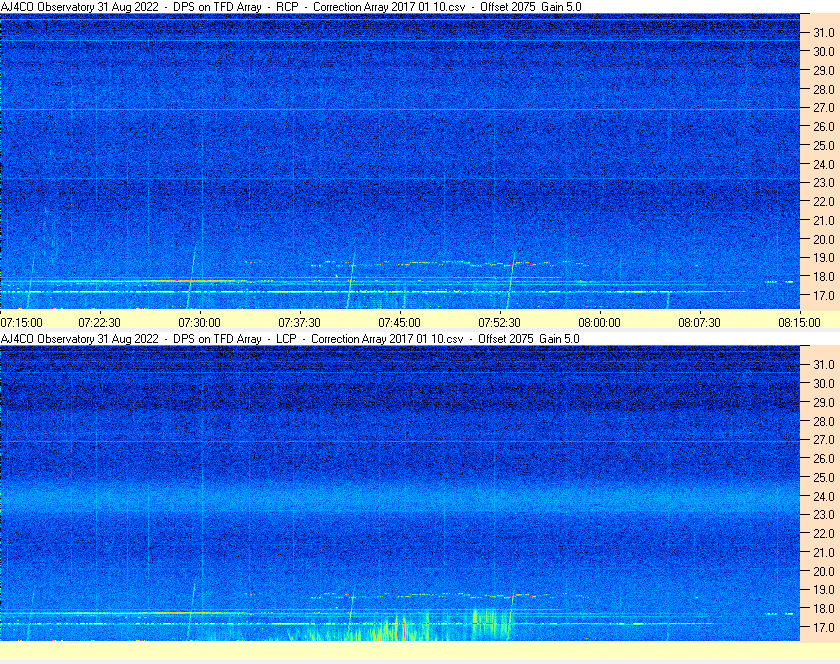Click 17.0 frequency label in LCP panel
The image size is (840, 664).
(x=824, y=627)
